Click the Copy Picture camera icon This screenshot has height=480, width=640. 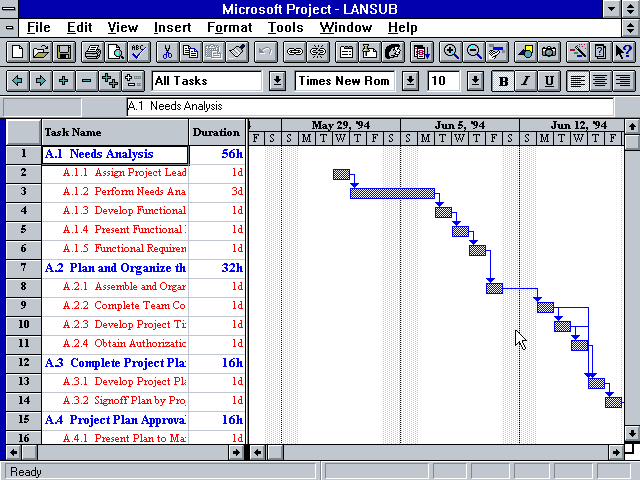click(549, 51)
